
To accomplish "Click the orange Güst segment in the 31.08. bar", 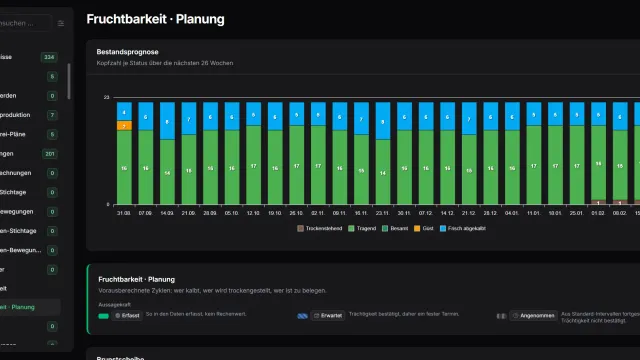I will tap(124, 126).
